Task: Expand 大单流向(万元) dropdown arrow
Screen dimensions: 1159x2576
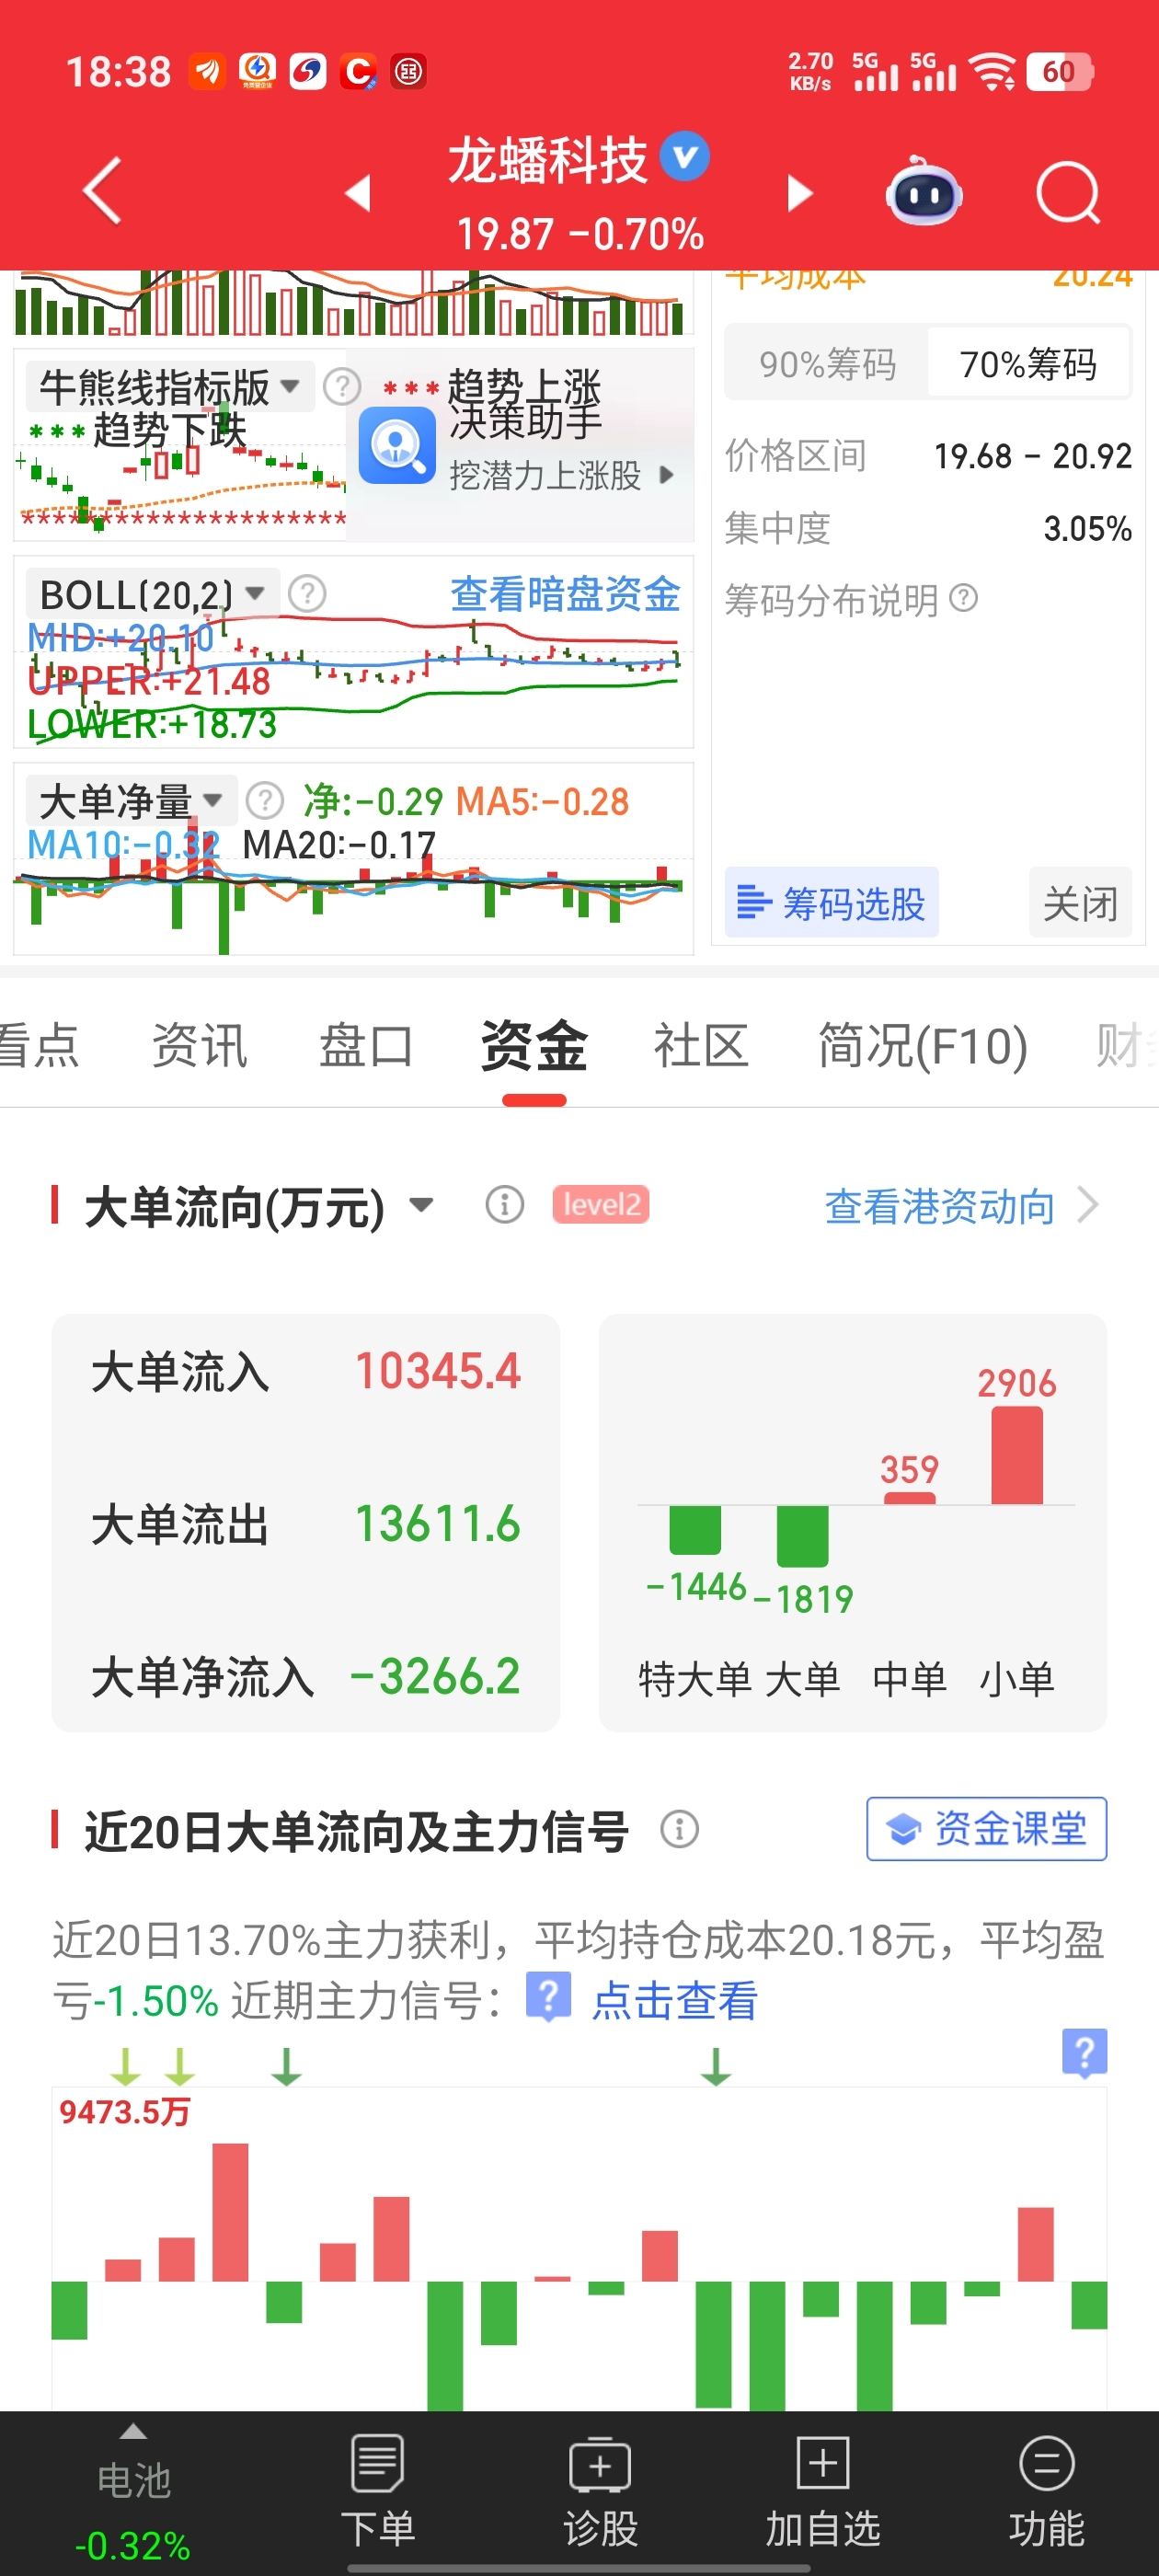Action: click(422, 1204)
